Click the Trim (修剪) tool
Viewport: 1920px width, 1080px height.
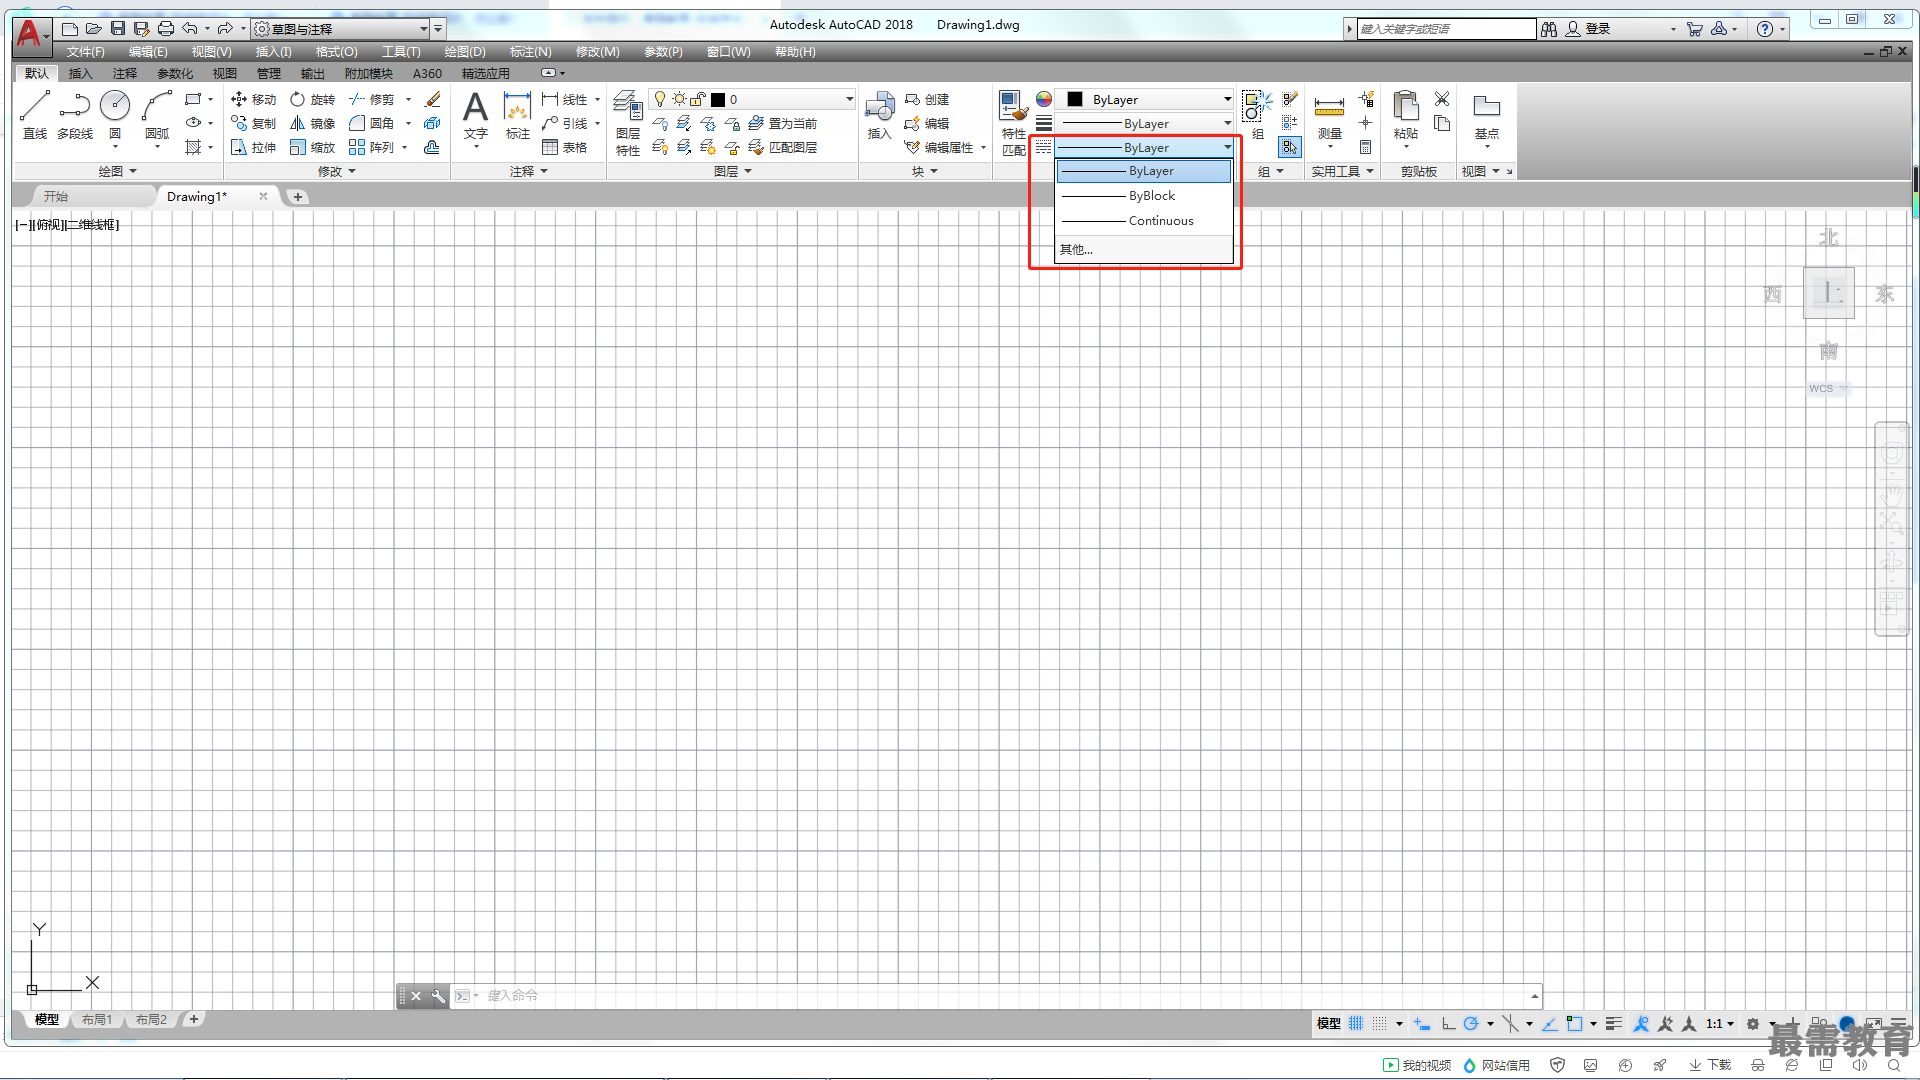click(371, 99)
